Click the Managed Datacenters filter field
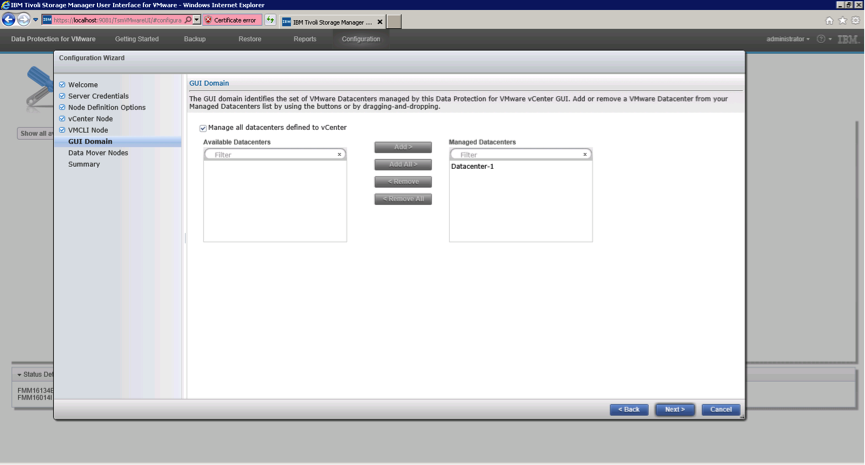This screenshot has height=465, width=865. 520,154
